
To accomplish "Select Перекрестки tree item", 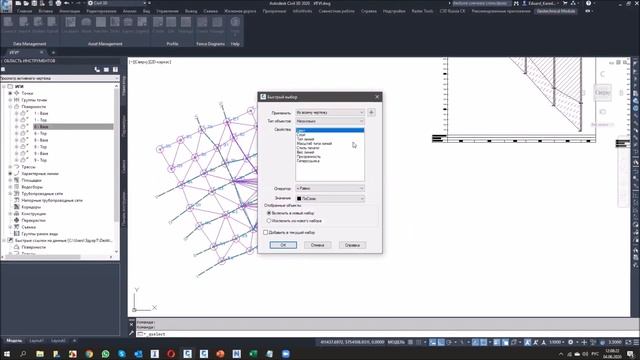I will click(x=33, y=220).
